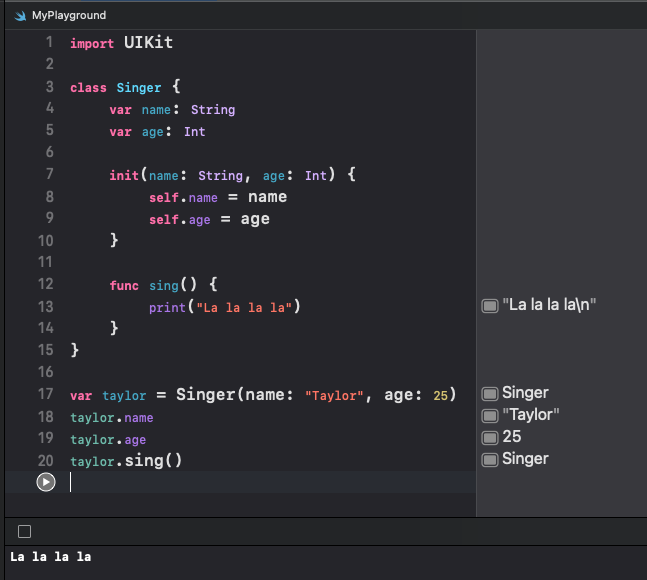Show quick look for Singer result on line 20
Screen dimensions: 647x580
click(x=490, y=459)
